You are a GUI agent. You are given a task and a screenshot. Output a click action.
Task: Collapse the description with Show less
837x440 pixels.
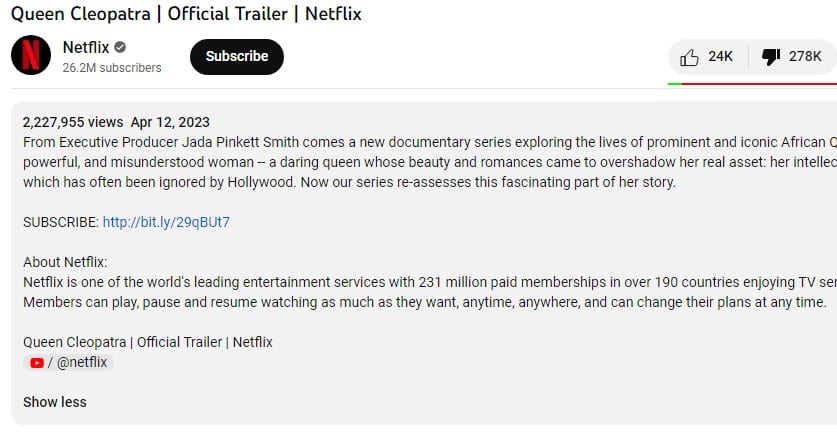tap(54, 402)
